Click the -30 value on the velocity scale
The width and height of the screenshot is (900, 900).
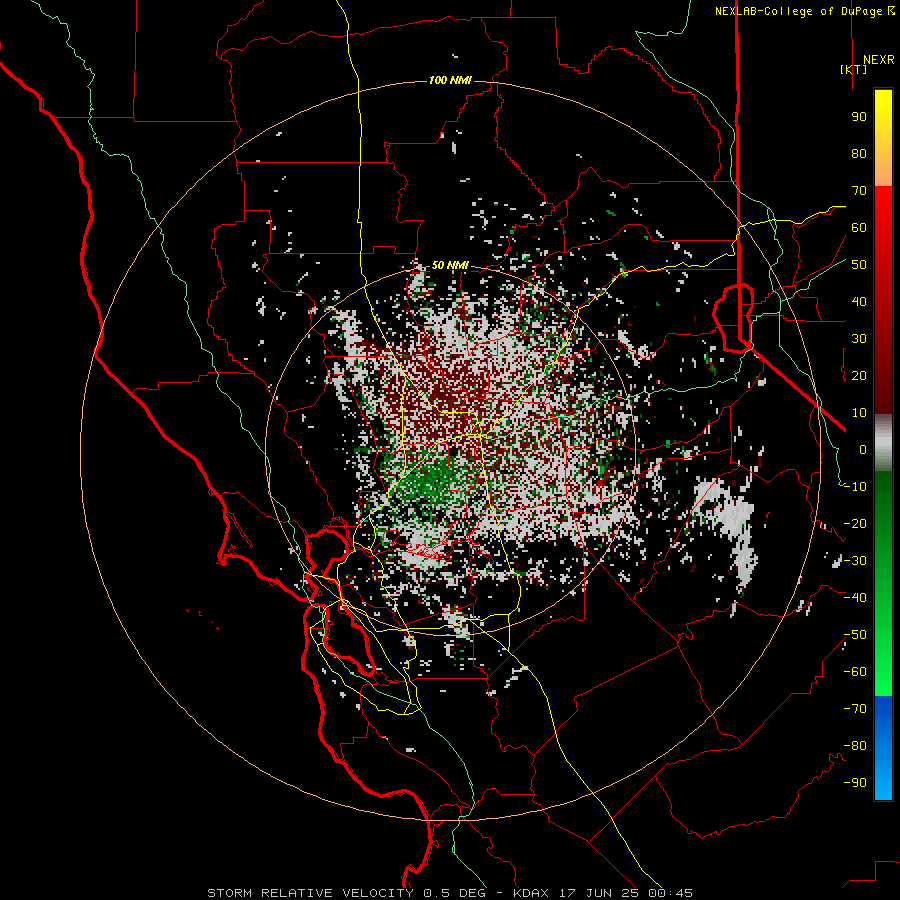[x=855, y=561]
